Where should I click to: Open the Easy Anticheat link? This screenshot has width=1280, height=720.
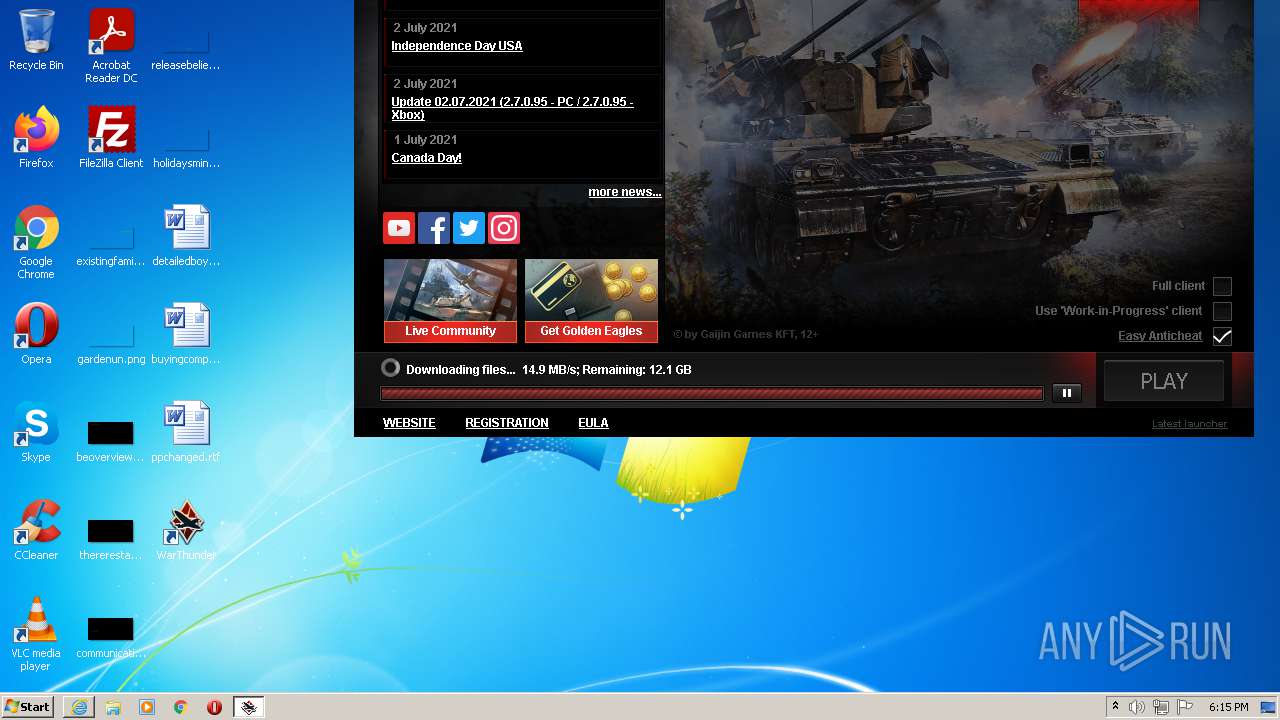1160,336
